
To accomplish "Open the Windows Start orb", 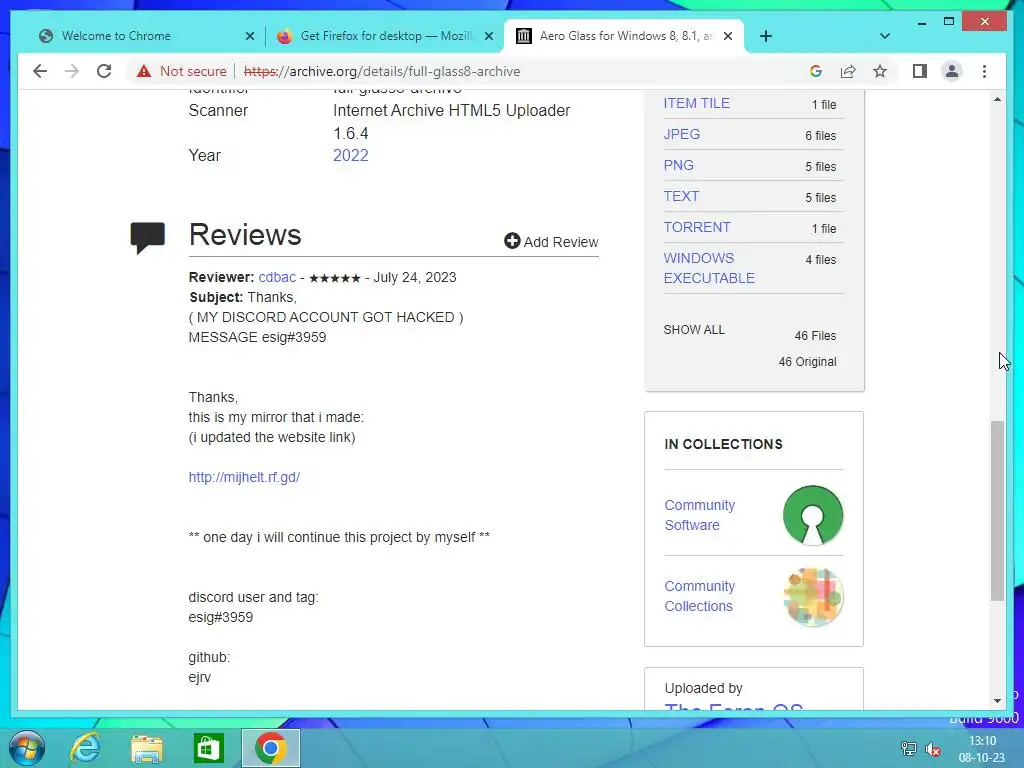I will 27,748.
